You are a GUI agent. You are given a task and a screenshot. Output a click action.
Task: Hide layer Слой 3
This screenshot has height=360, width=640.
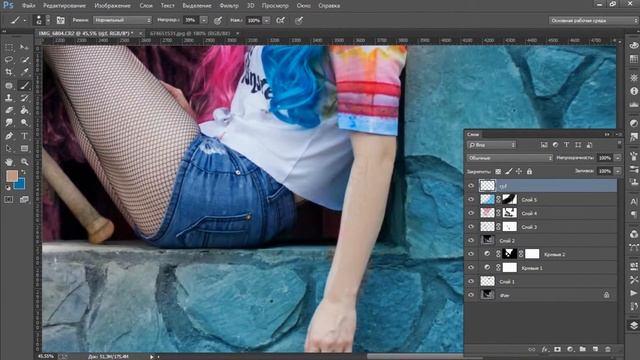coord(471,227)
